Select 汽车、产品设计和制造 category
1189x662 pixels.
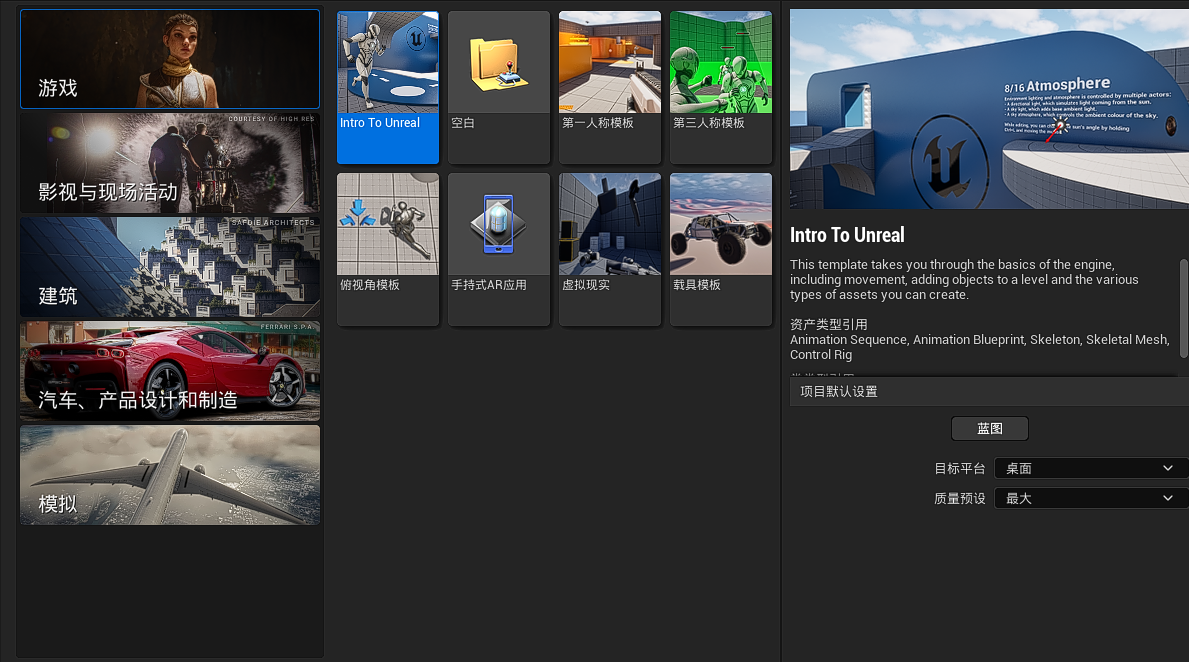(170, 371)
